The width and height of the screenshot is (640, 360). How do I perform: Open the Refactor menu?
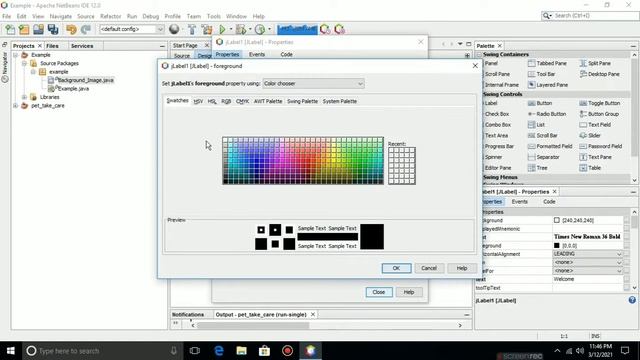(x=111, y=16)
